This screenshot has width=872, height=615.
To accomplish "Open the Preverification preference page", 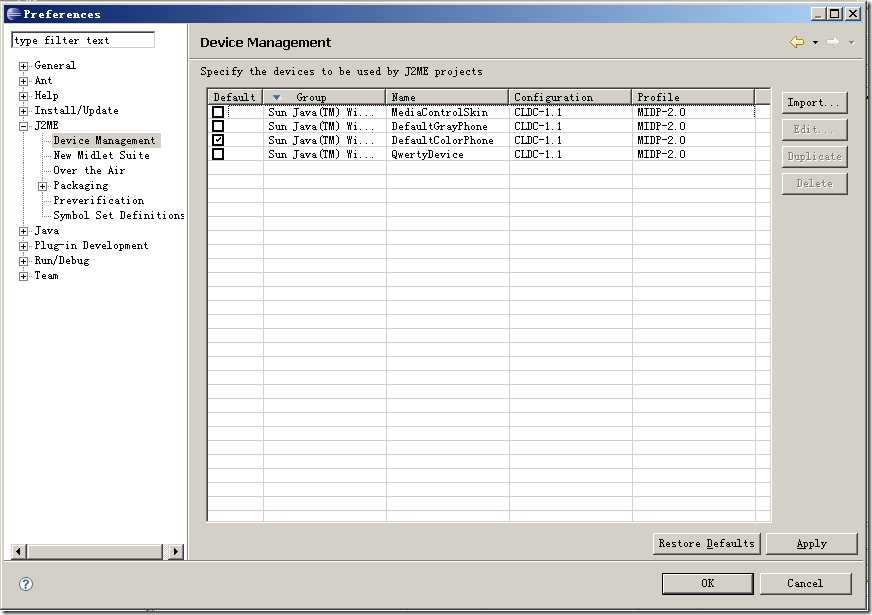I will tap(98, 201).
